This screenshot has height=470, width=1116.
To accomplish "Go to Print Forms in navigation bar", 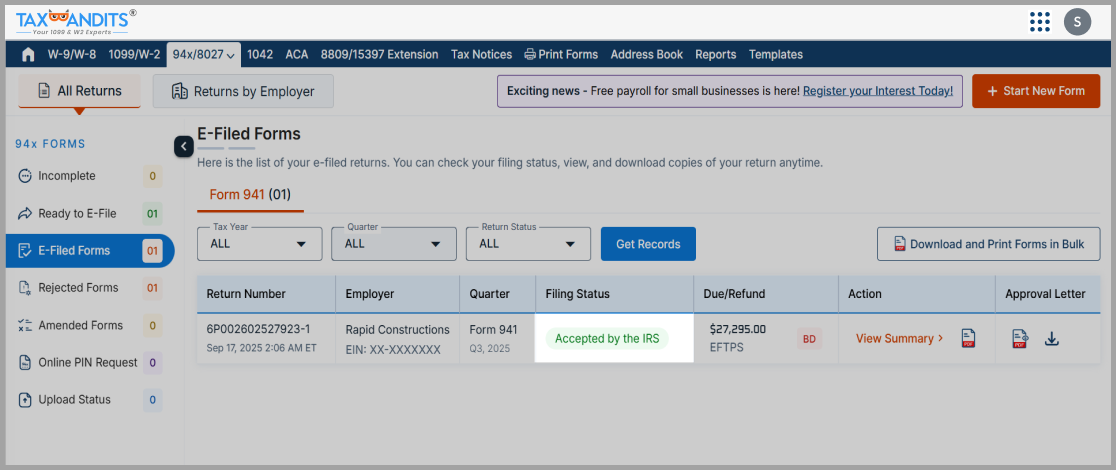I will (561, 55).
